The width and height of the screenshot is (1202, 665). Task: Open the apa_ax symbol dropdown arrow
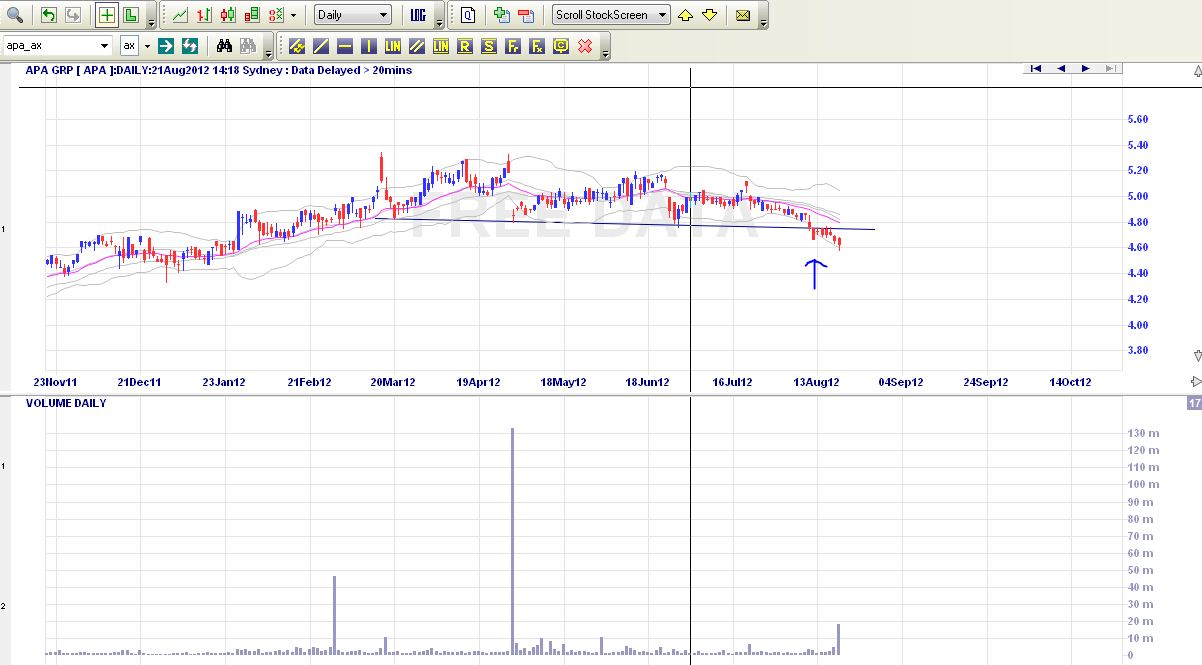[106, 45]
